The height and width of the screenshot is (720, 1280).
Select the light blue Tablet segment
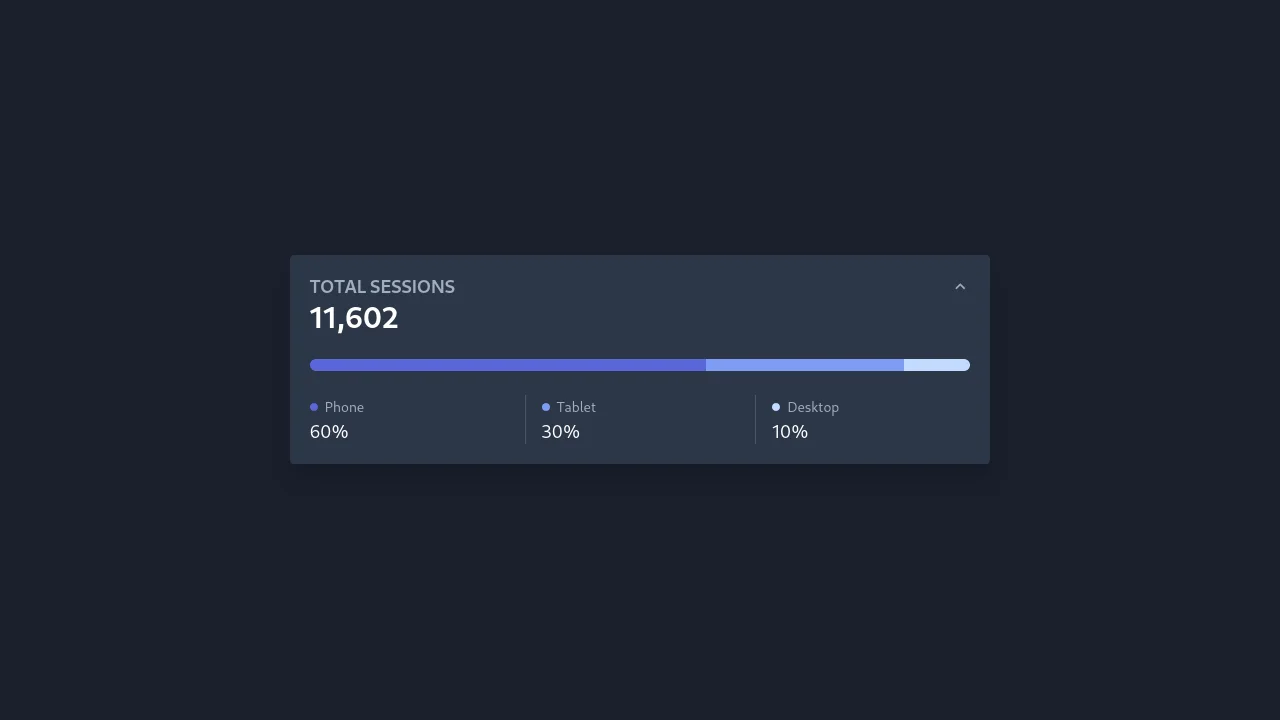pos(805,364)
